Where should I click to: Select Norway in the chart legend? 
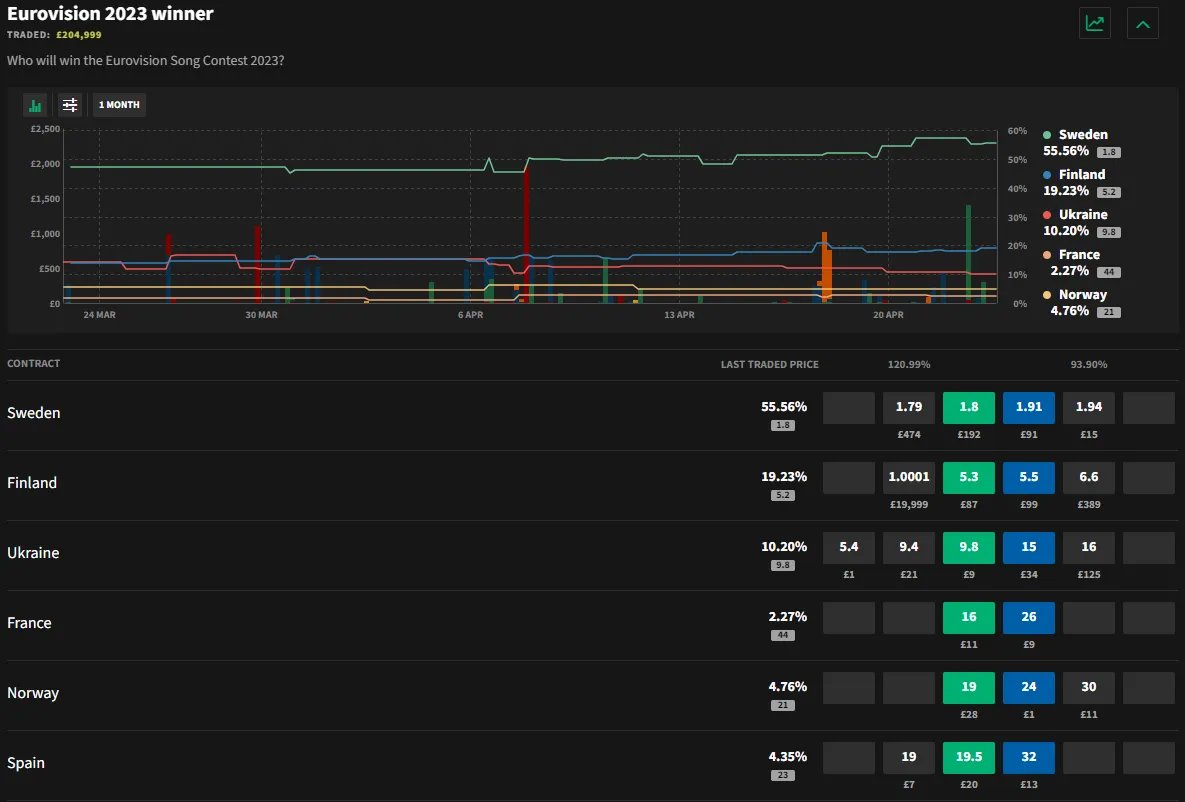(x=1082, y=295)
